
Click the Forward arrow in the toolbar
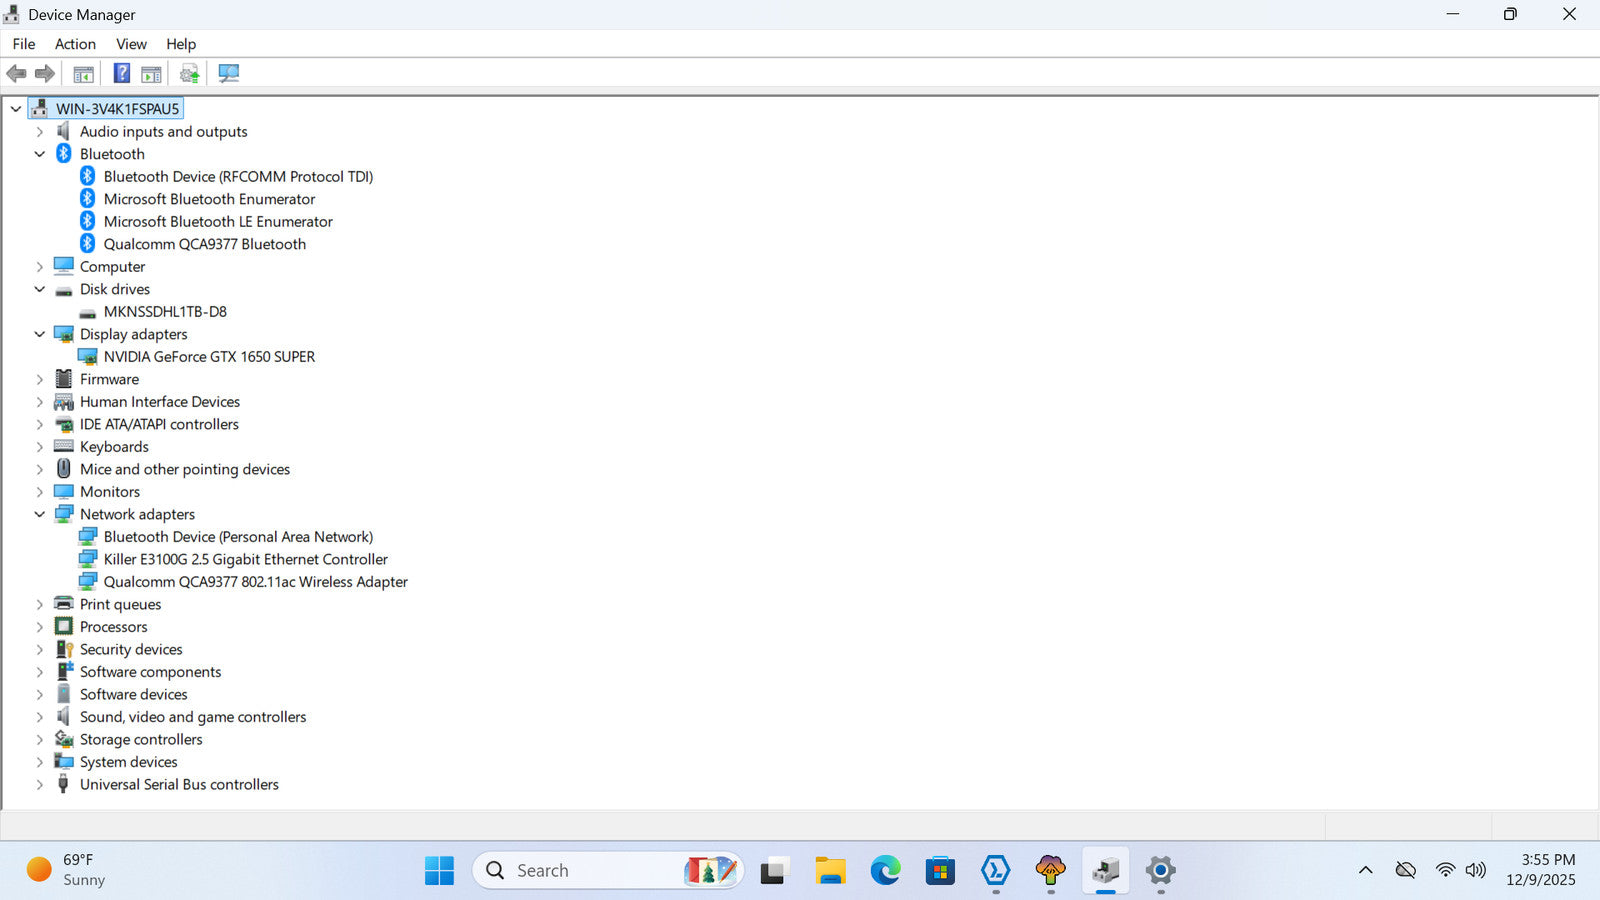(45, 73)
